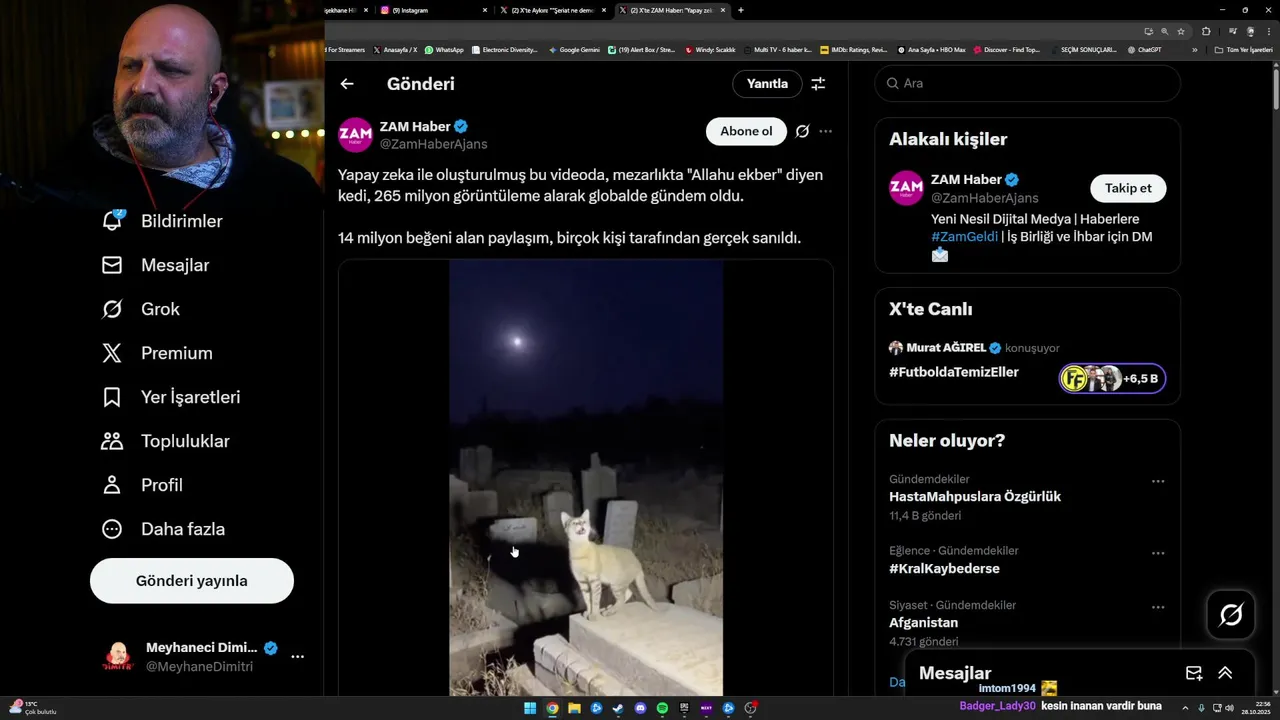Click Murat AĞIREL host name

click(x=946, y=348)
